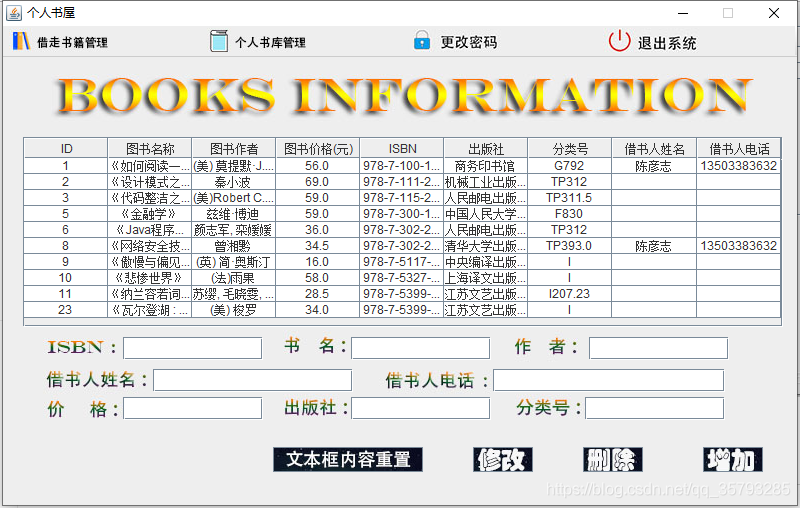Select price 56.0 cell
This screenshot has width=800, height=508.
317,166
